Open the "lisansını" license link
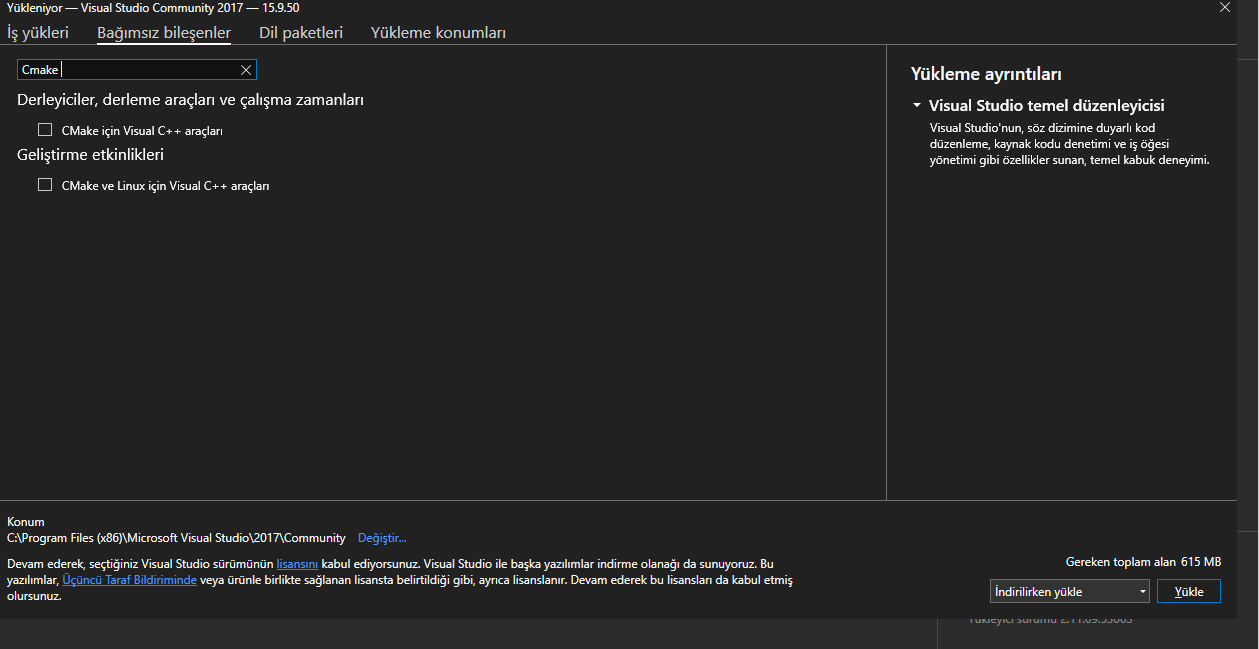 coord(297,564)
